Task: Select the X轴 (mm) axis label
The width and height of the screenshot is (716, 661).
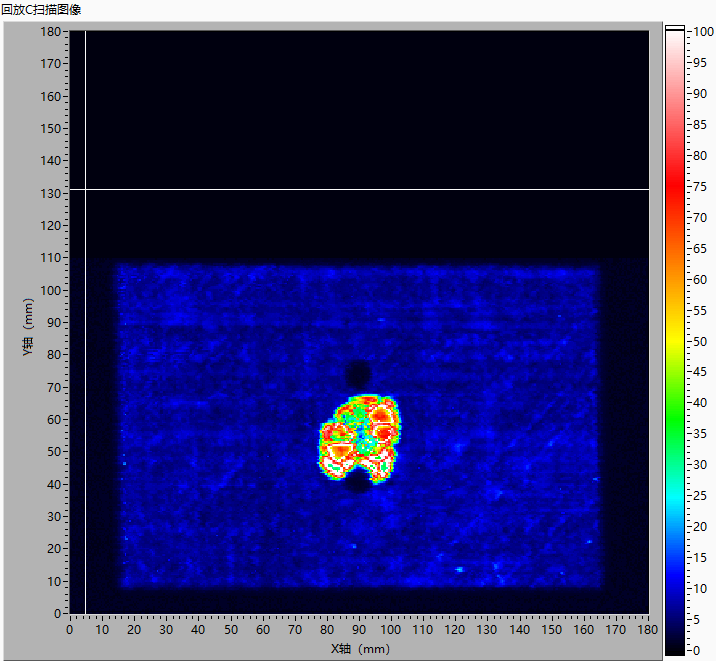Action: 359,649
